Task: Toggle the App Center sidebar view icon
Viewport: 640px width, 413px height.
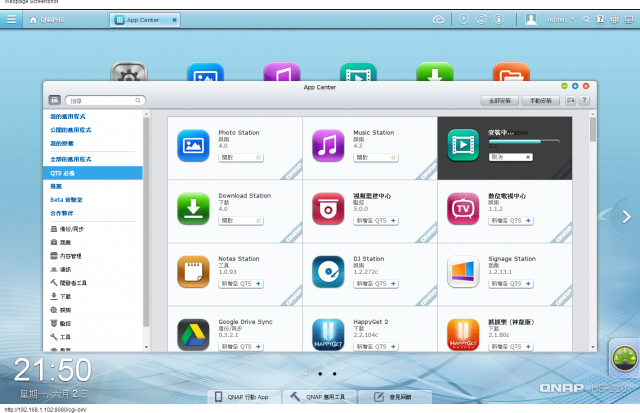Action: pos(54,100)
